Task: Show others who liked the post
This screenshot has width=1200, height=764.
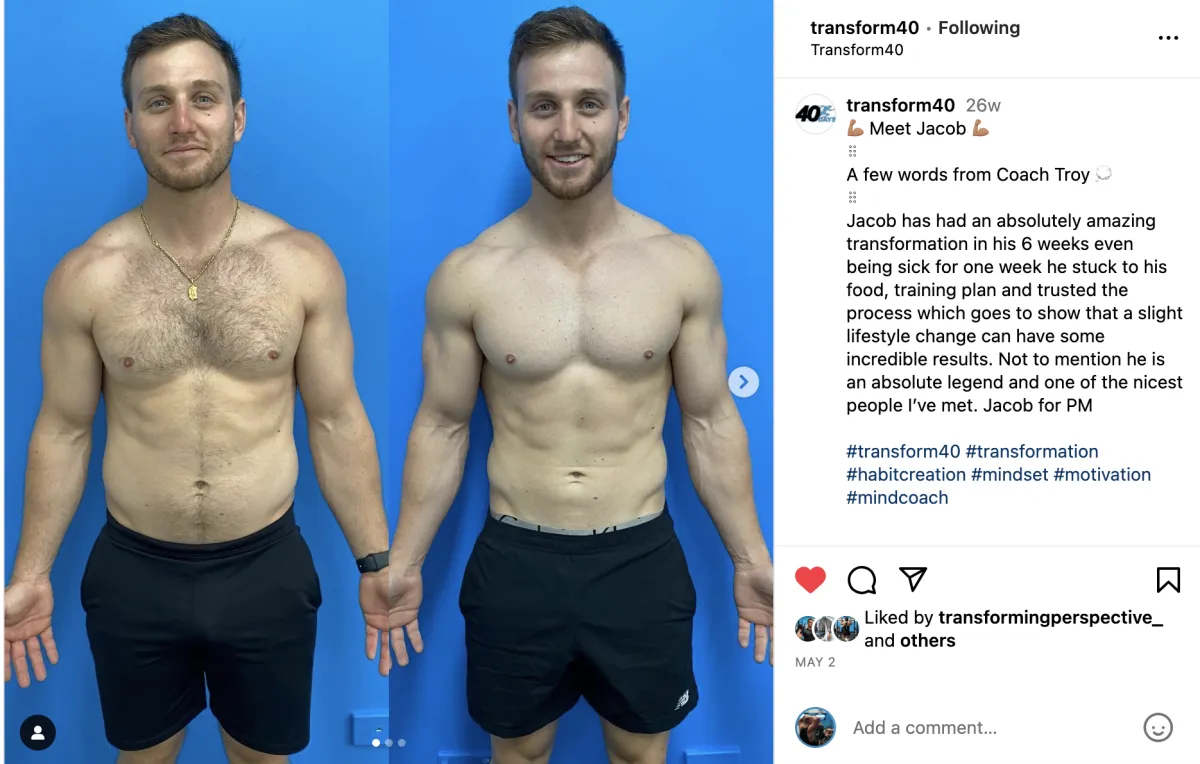Action: tap(927, 641)
